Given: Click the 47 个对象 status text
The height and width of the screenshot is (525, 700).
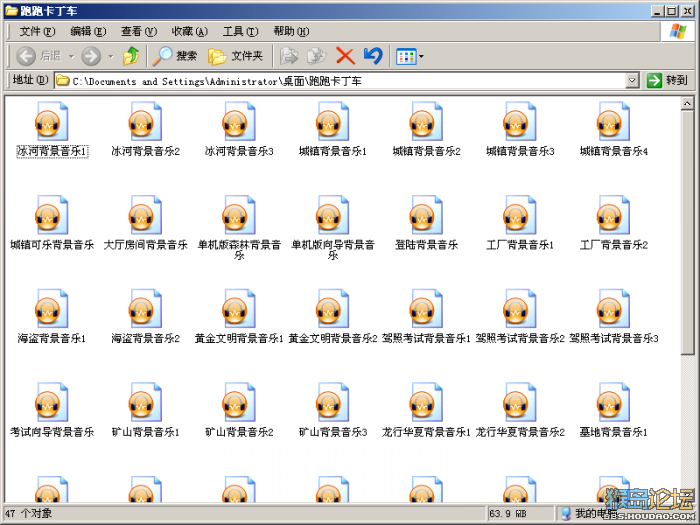Looking at the screenshot, I should coord(29,513).
